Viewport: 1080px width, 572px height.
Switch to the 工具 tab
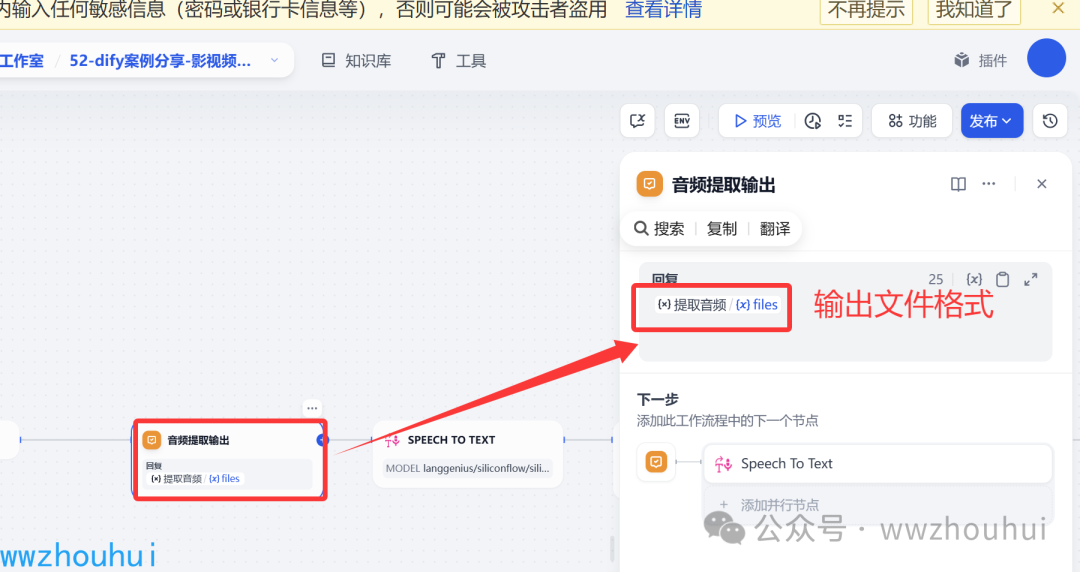pos(459,61)
